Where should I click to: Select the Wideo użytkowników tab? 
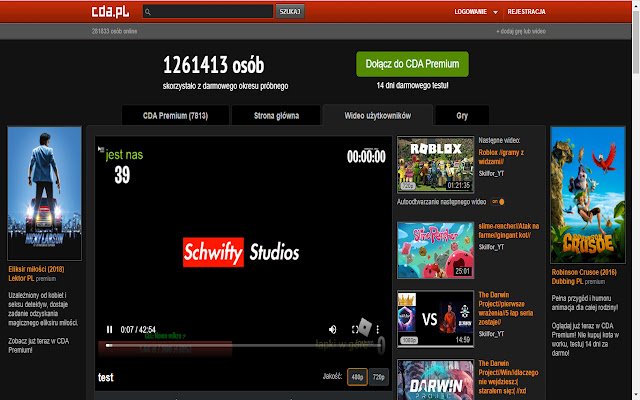click(378, 116)
